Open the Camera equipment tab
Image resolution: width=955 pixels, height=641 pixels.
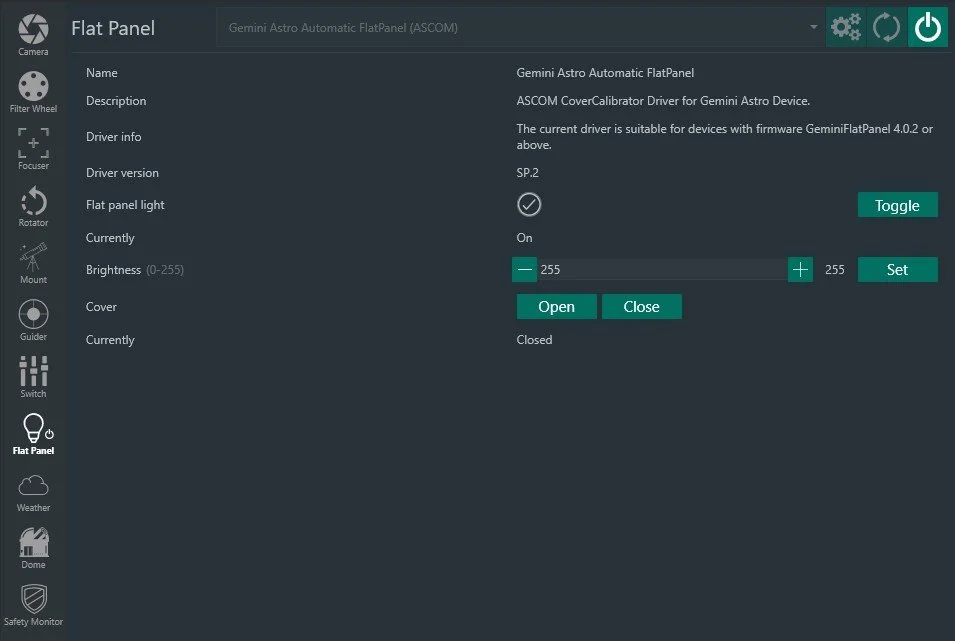[x=33, y=35]
